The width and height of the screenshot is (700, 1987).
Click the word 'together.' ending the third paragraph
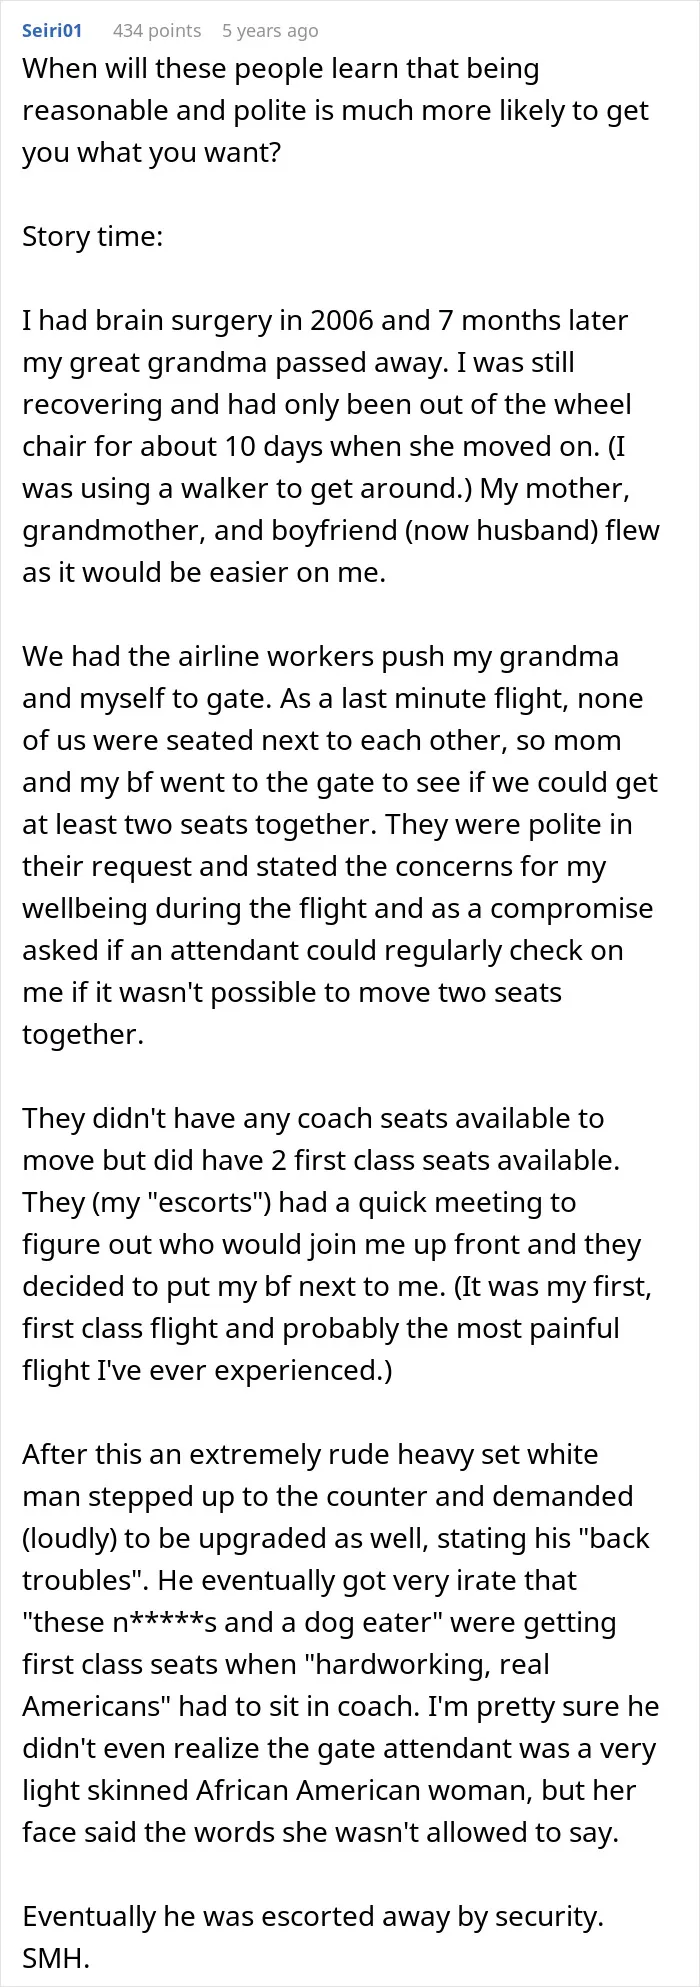(x=83, y=1034)
